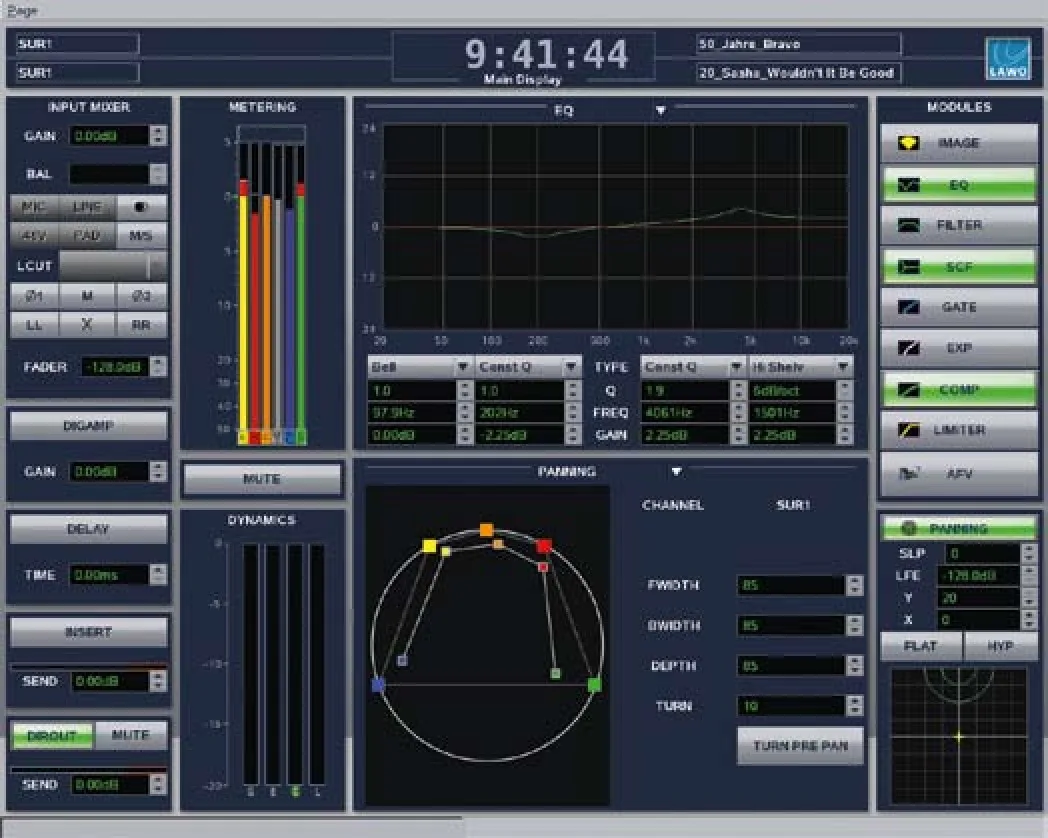Select FLAT panning mode

[x=920, y=646]
